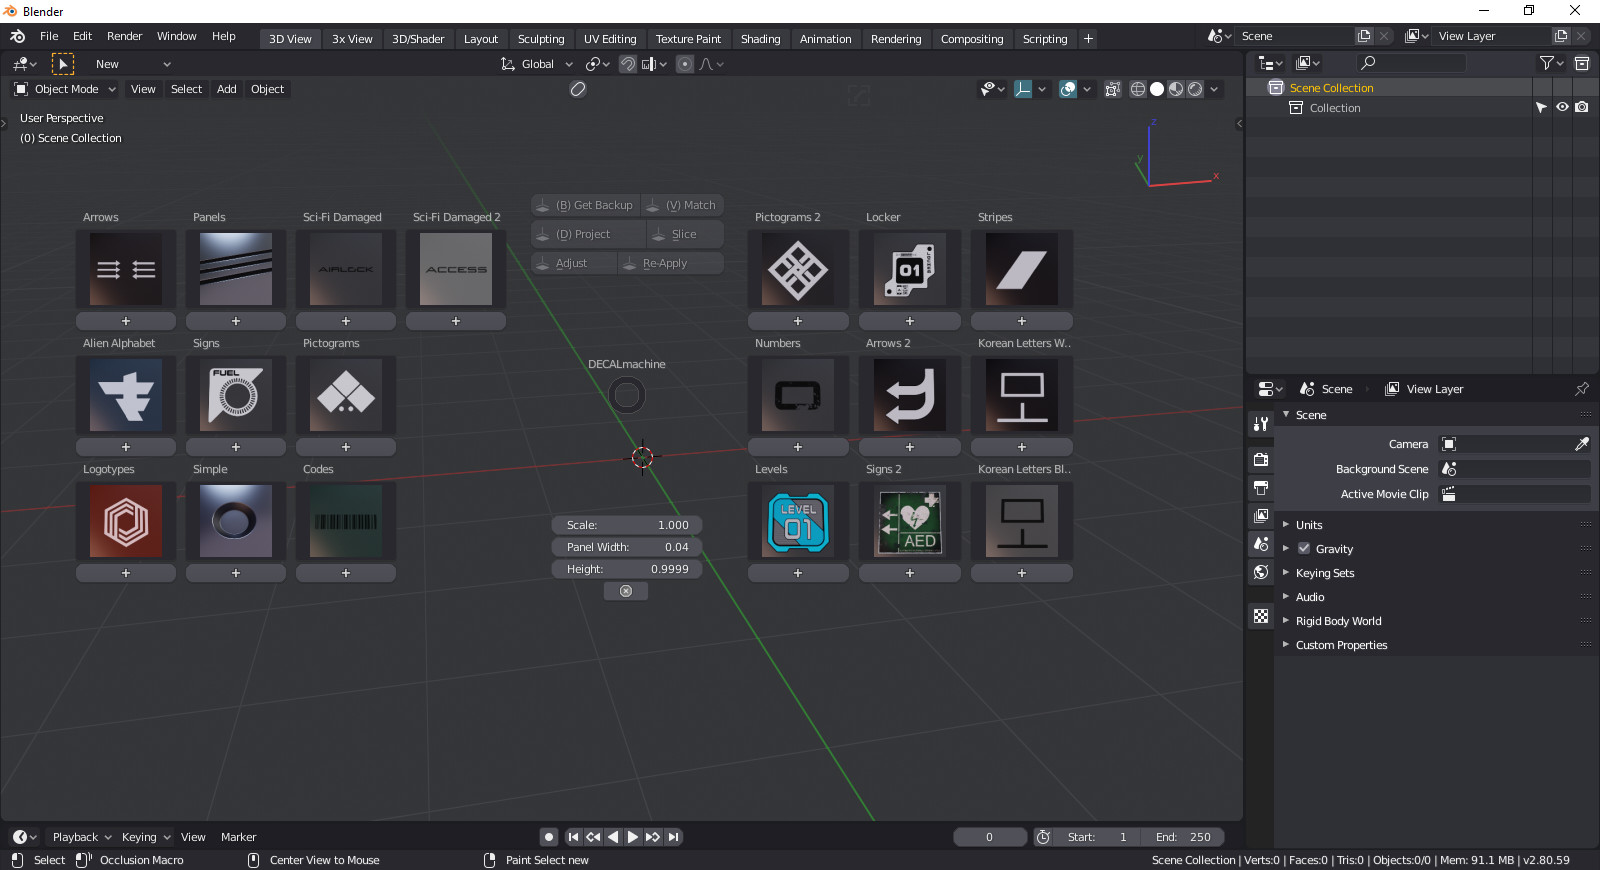Select the active tool select-box icon
The width and height of the screenshot is (1600, 870).
pyautogui.click(x=63, y=64)
